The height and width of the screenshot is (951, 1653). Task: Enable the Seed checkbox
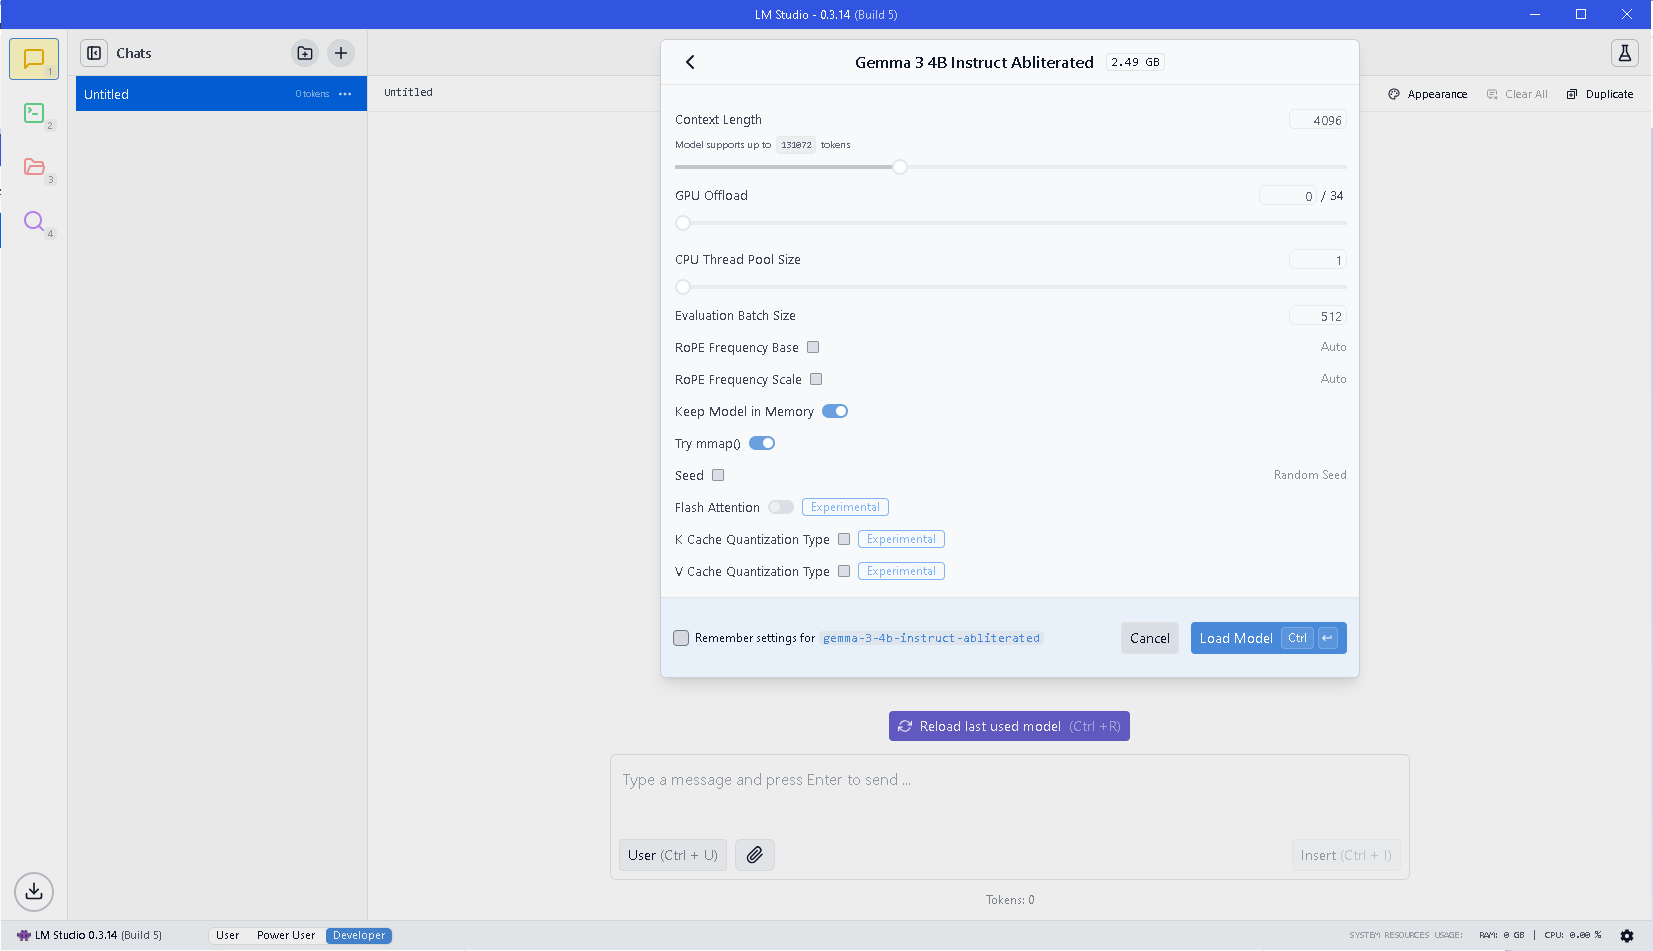pyautogui.click(x=718, y=475)
